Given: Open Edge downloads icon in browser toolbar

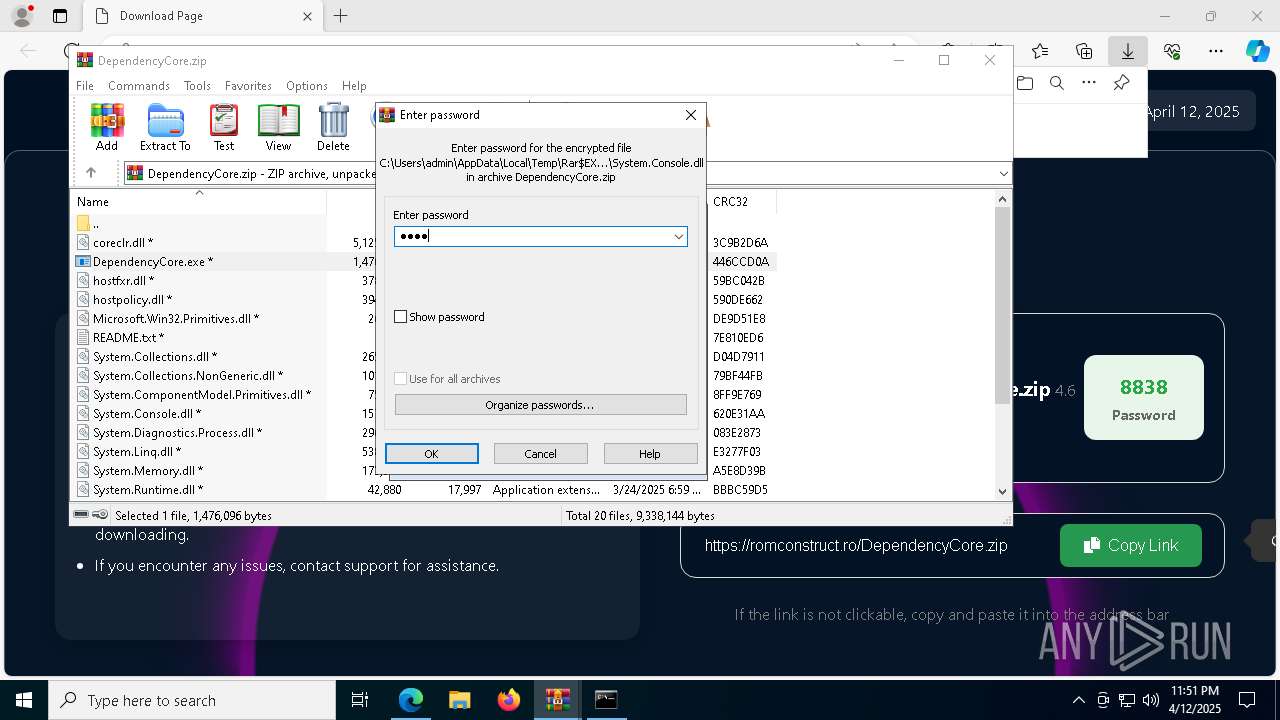Looking at the screenshot, I should click(1127, 51).
